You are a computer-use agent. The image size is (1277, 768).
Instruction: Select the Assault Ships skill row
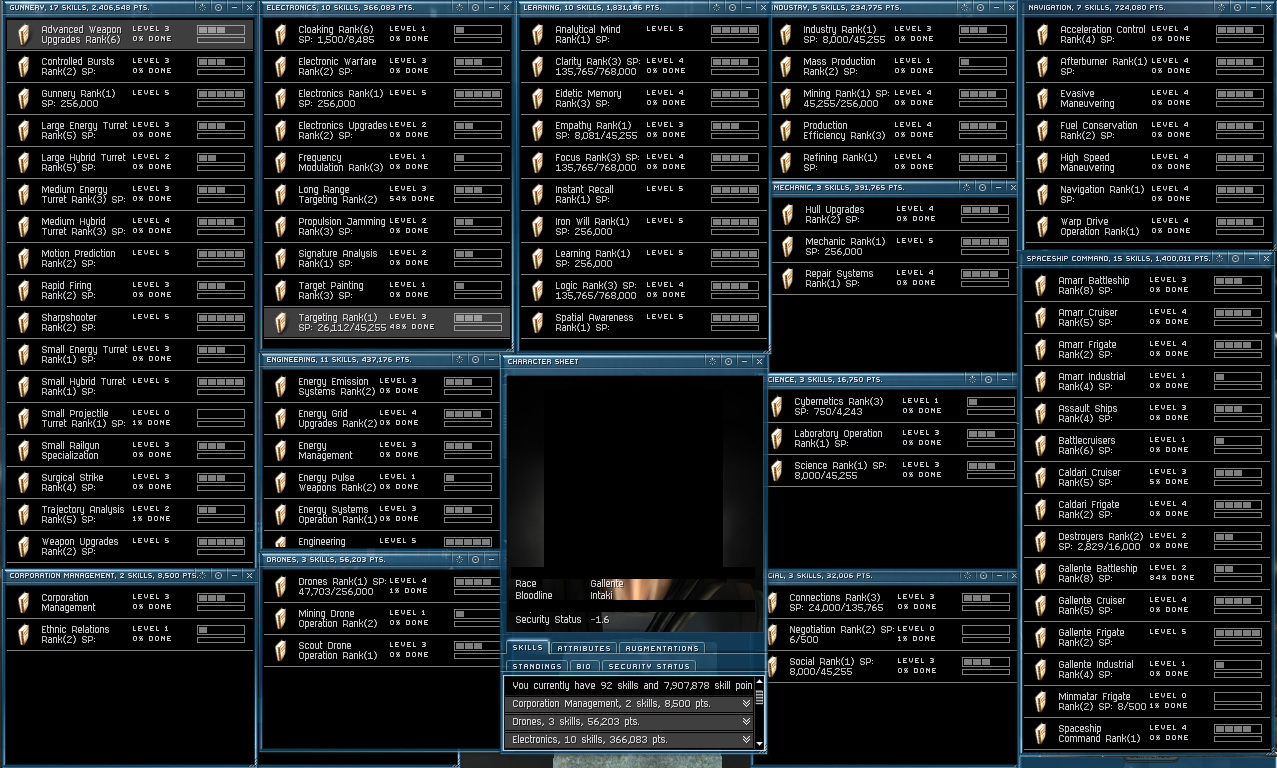click(x=1147, y=414)
